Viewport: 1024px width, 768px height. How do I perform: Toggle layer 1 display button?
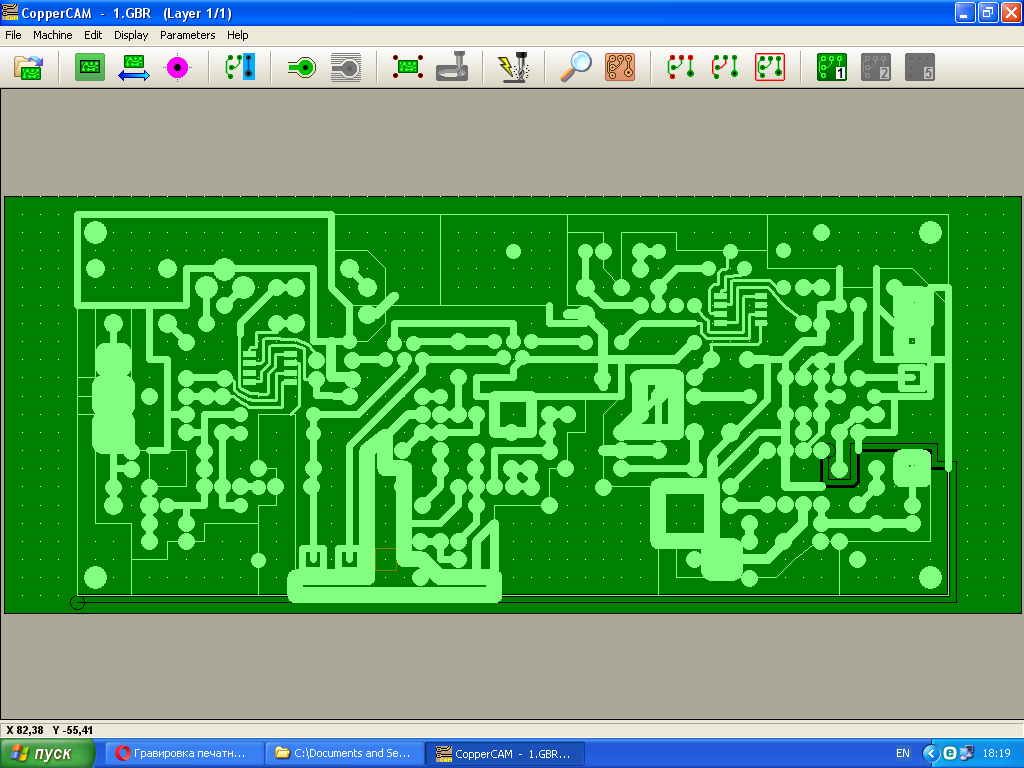832,67
